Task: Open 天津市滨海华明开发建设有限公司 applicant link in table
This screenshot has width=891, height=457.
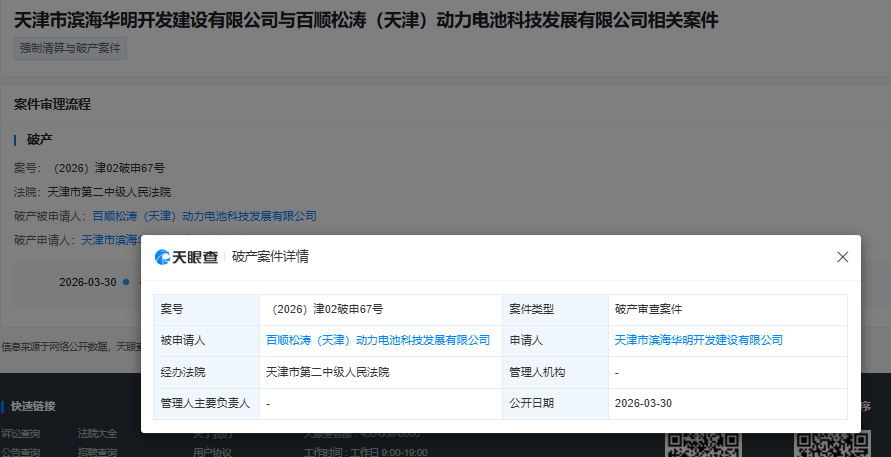Action: [x=698, y=340]
